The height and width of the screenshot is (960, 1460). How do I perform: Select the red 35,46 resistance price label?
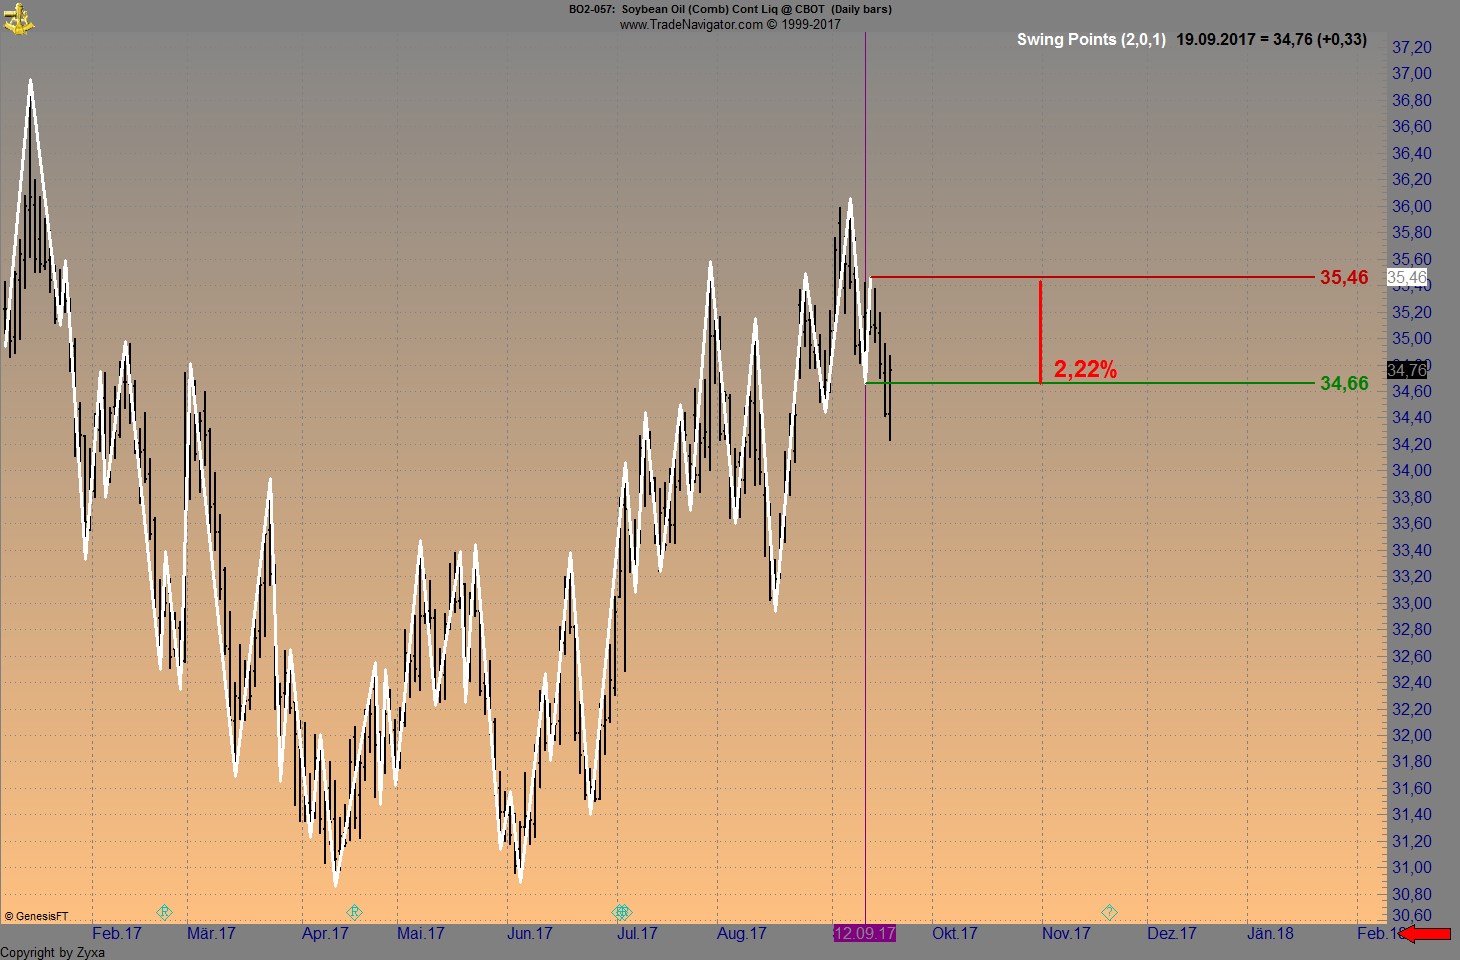point(1343,279)
